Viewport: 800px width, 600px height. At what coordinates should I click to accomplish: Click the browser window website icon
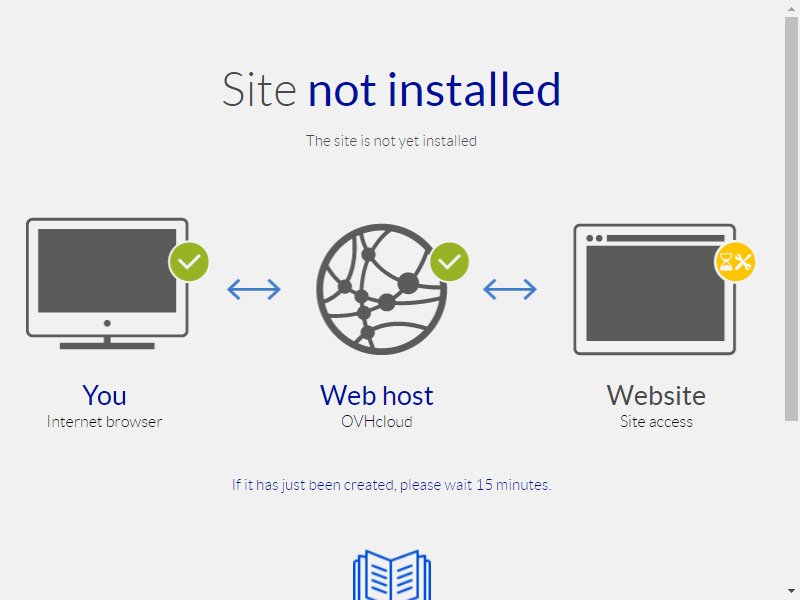[655, 289]
